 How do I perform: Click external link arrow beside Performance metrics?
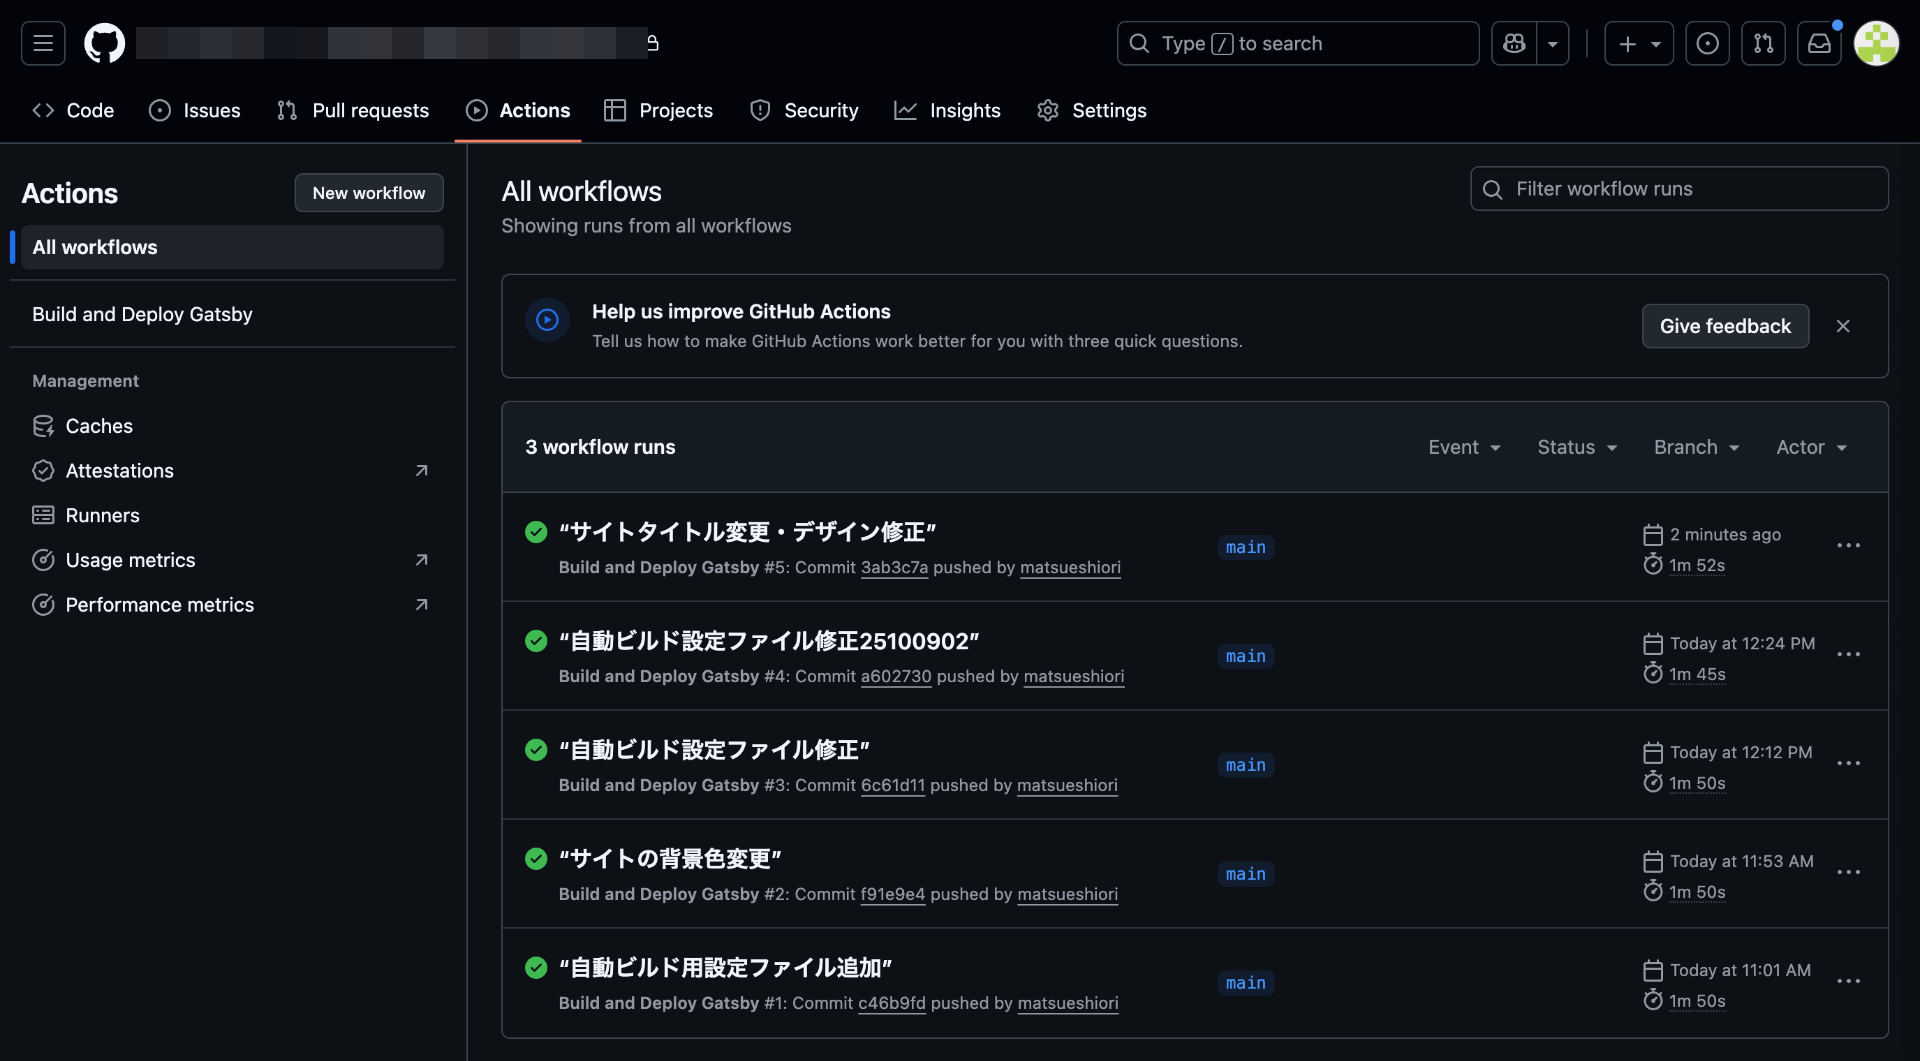[x=422, y=605]
